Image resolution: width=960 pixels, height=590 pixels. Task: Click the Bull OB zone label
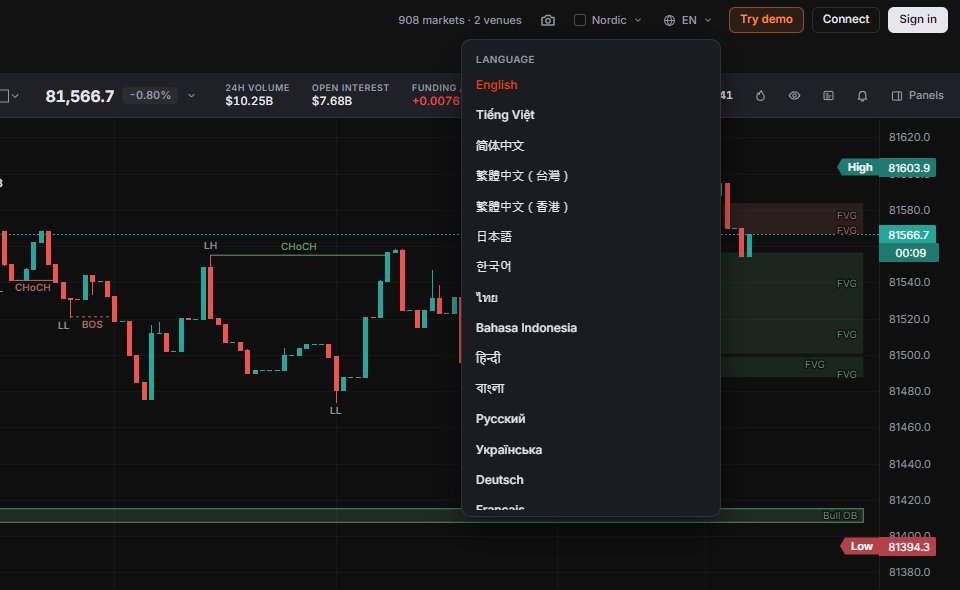[840, 515]
